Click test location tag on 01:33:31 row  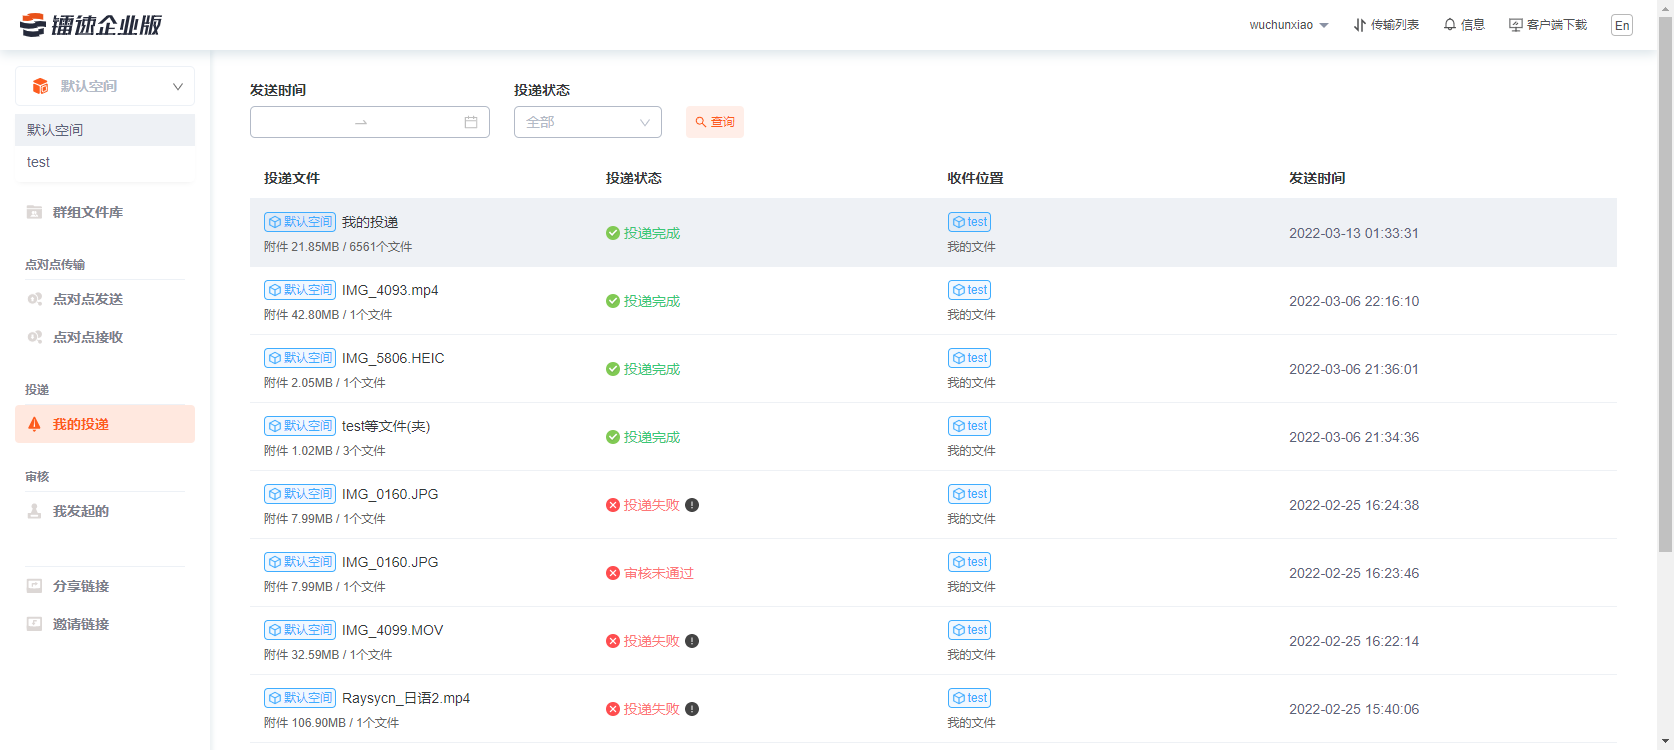coord(970,222)
